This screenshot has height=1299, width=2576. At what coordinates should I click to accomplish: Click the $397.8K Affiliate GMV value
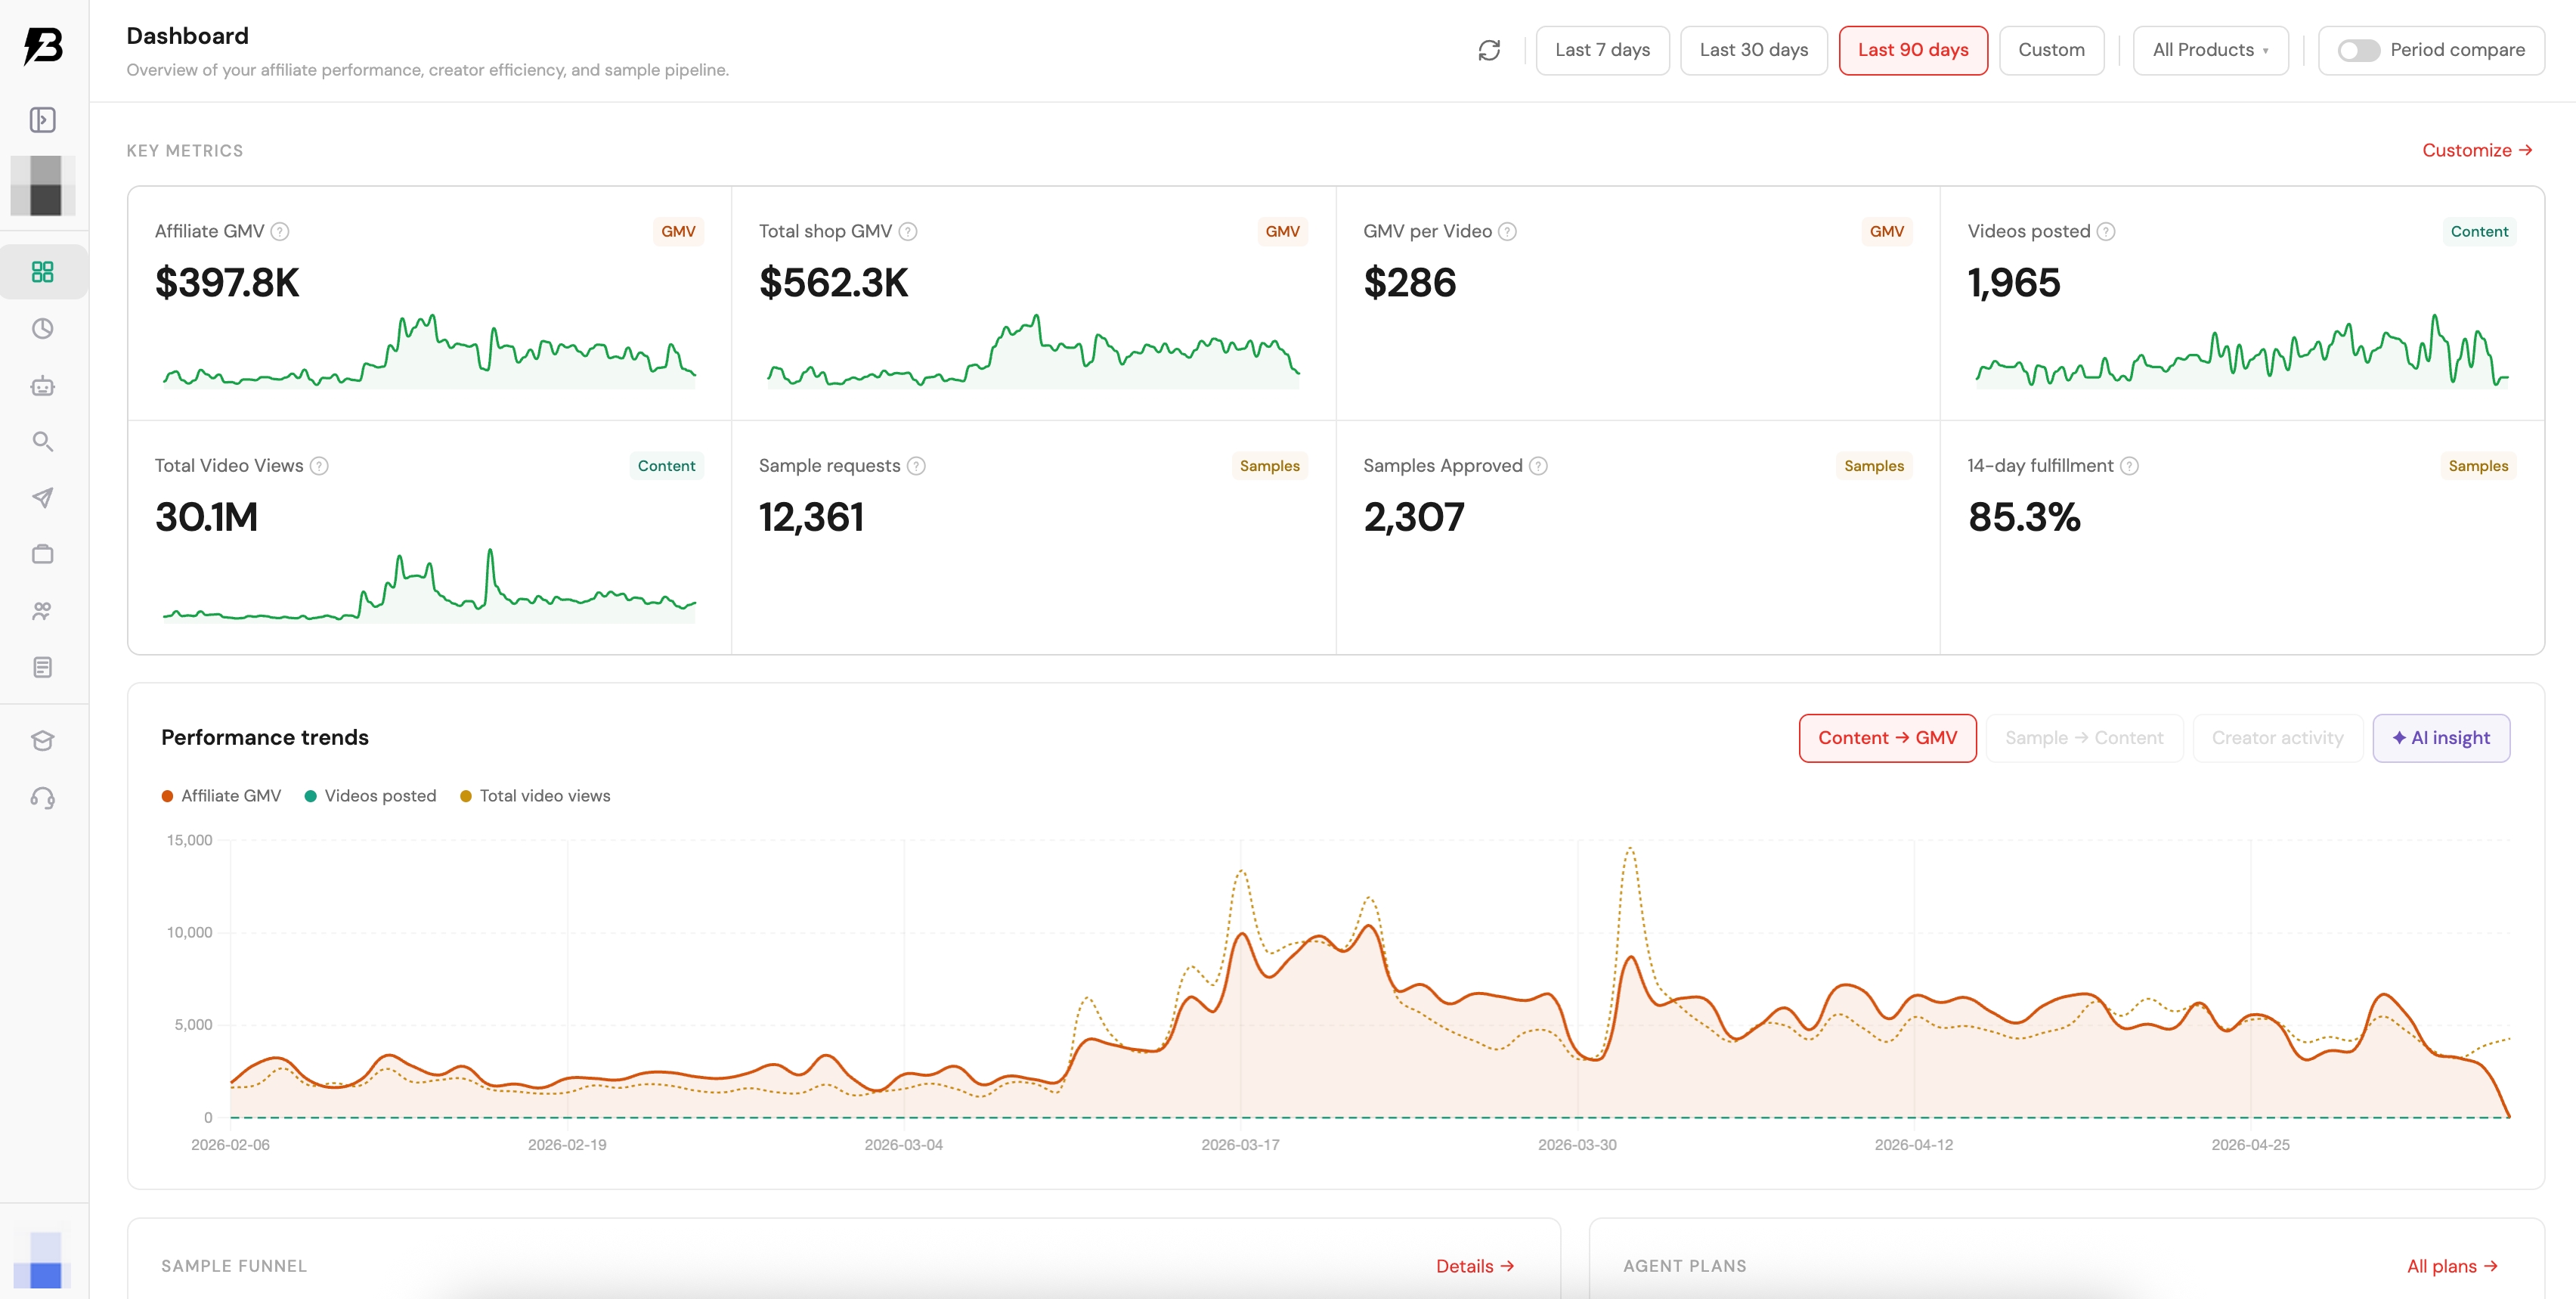pos(227,283)
